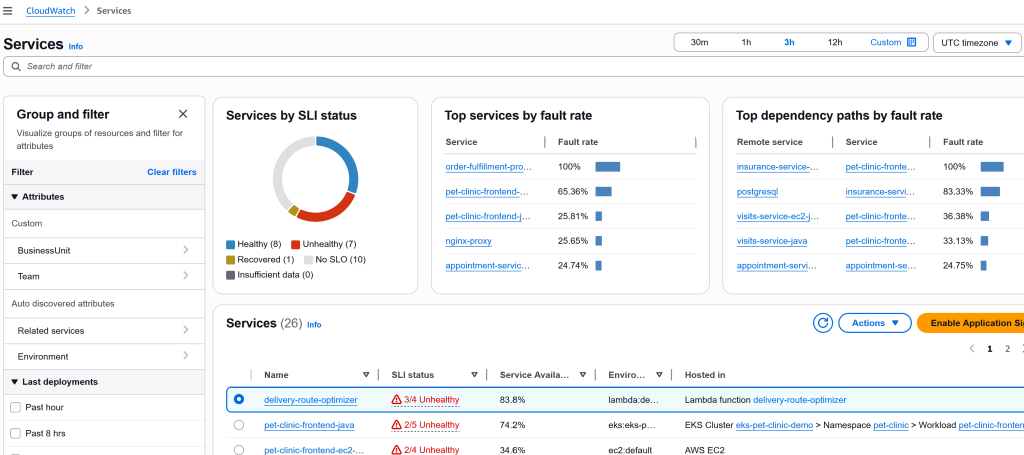
Task: Check the Past 8 hrs checkbox
Action: [15, 433]
